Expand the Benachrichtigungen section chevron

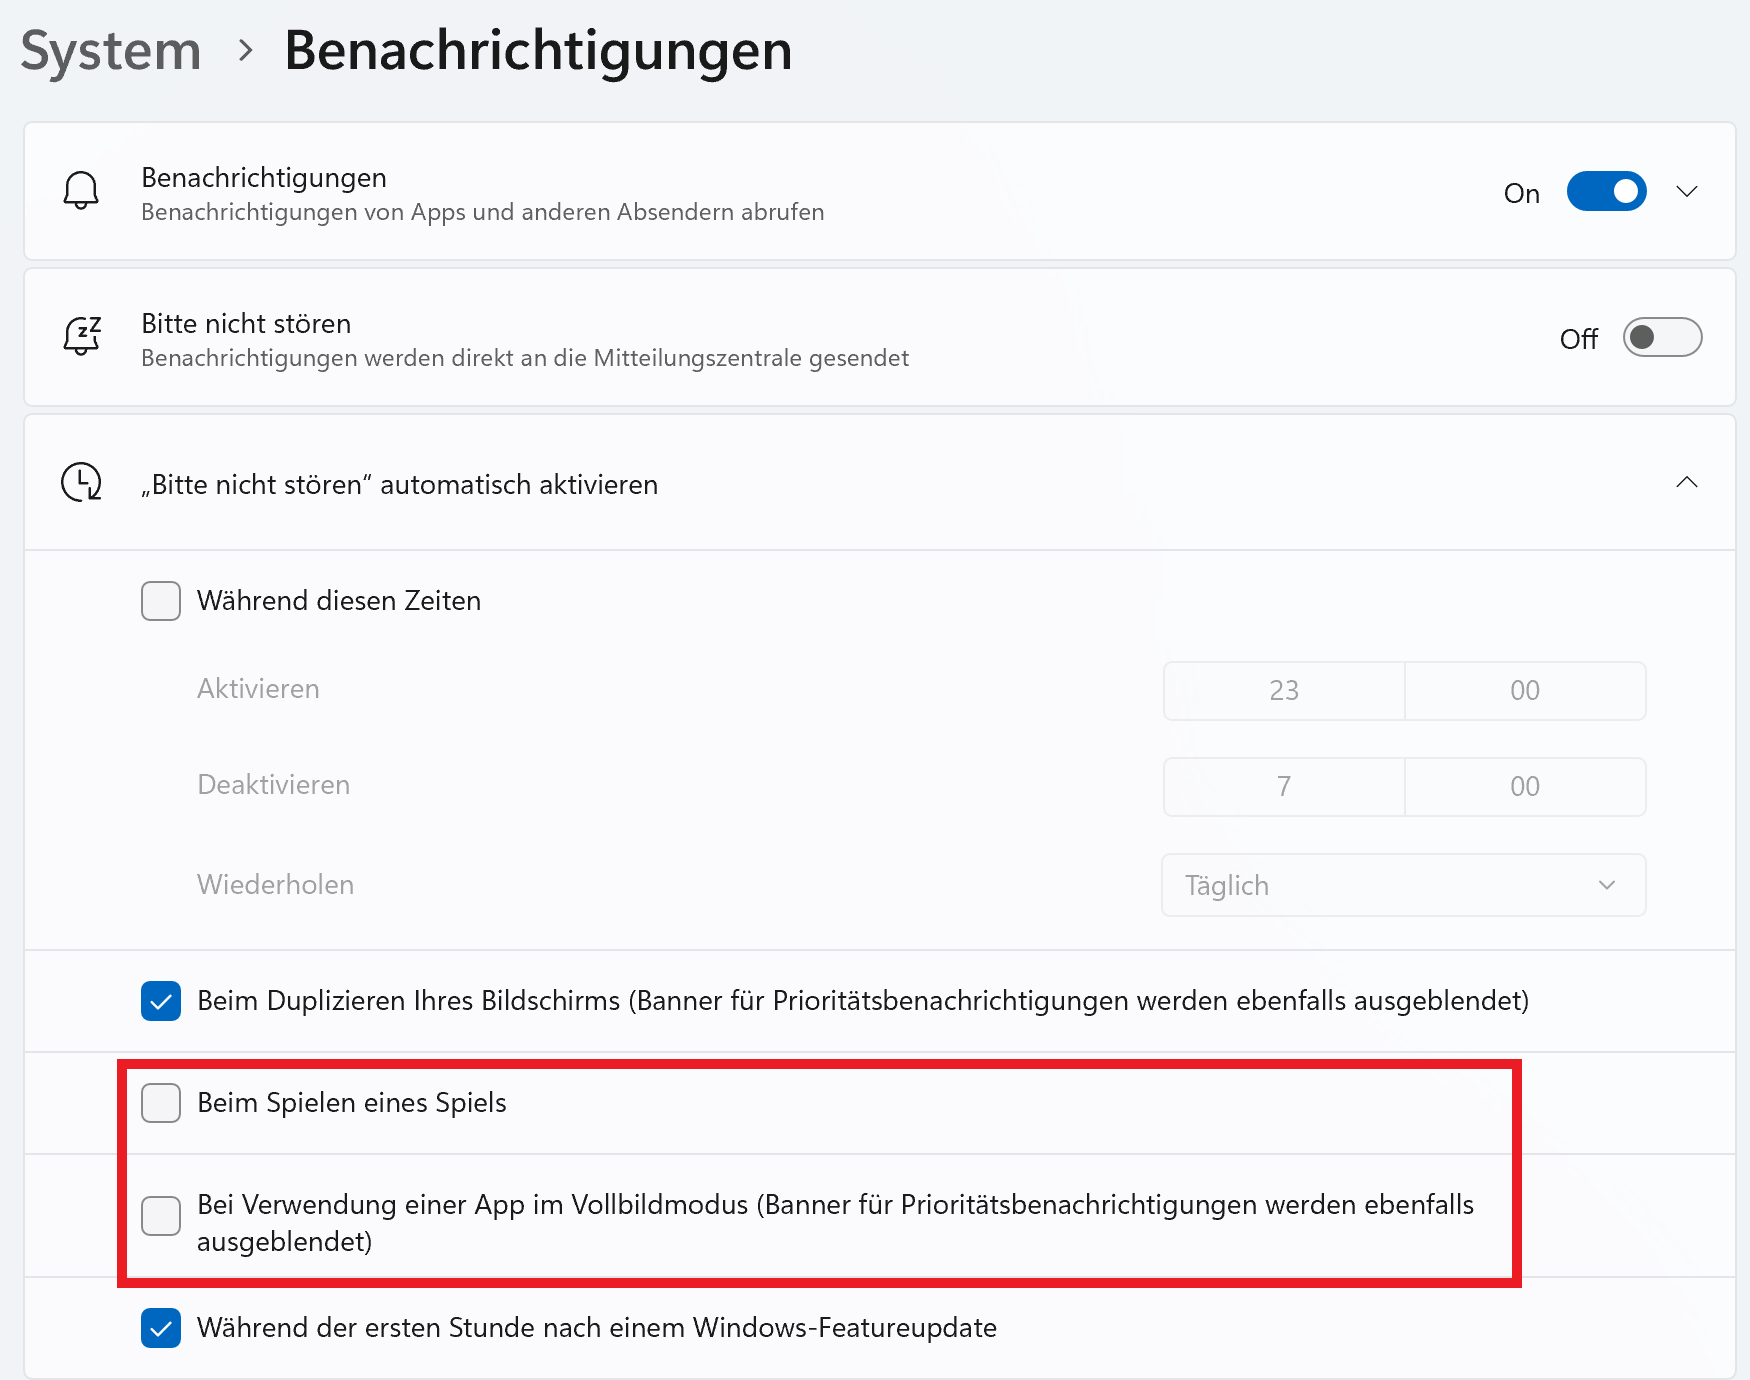[x=1687, y=191]
